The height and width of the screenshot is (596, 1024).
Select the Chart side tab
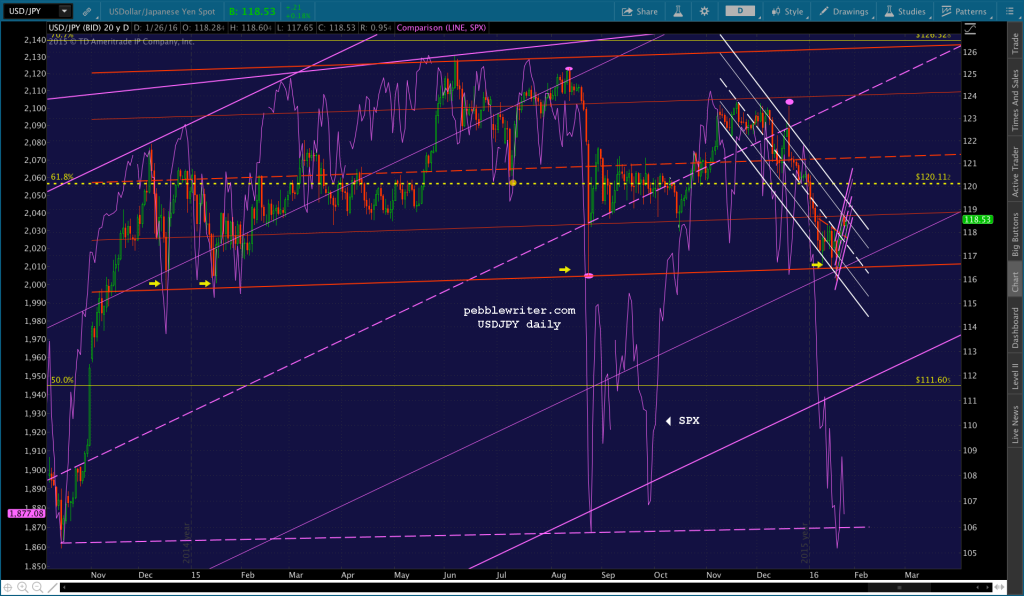pyautogui.click(x=1015, y=281)
